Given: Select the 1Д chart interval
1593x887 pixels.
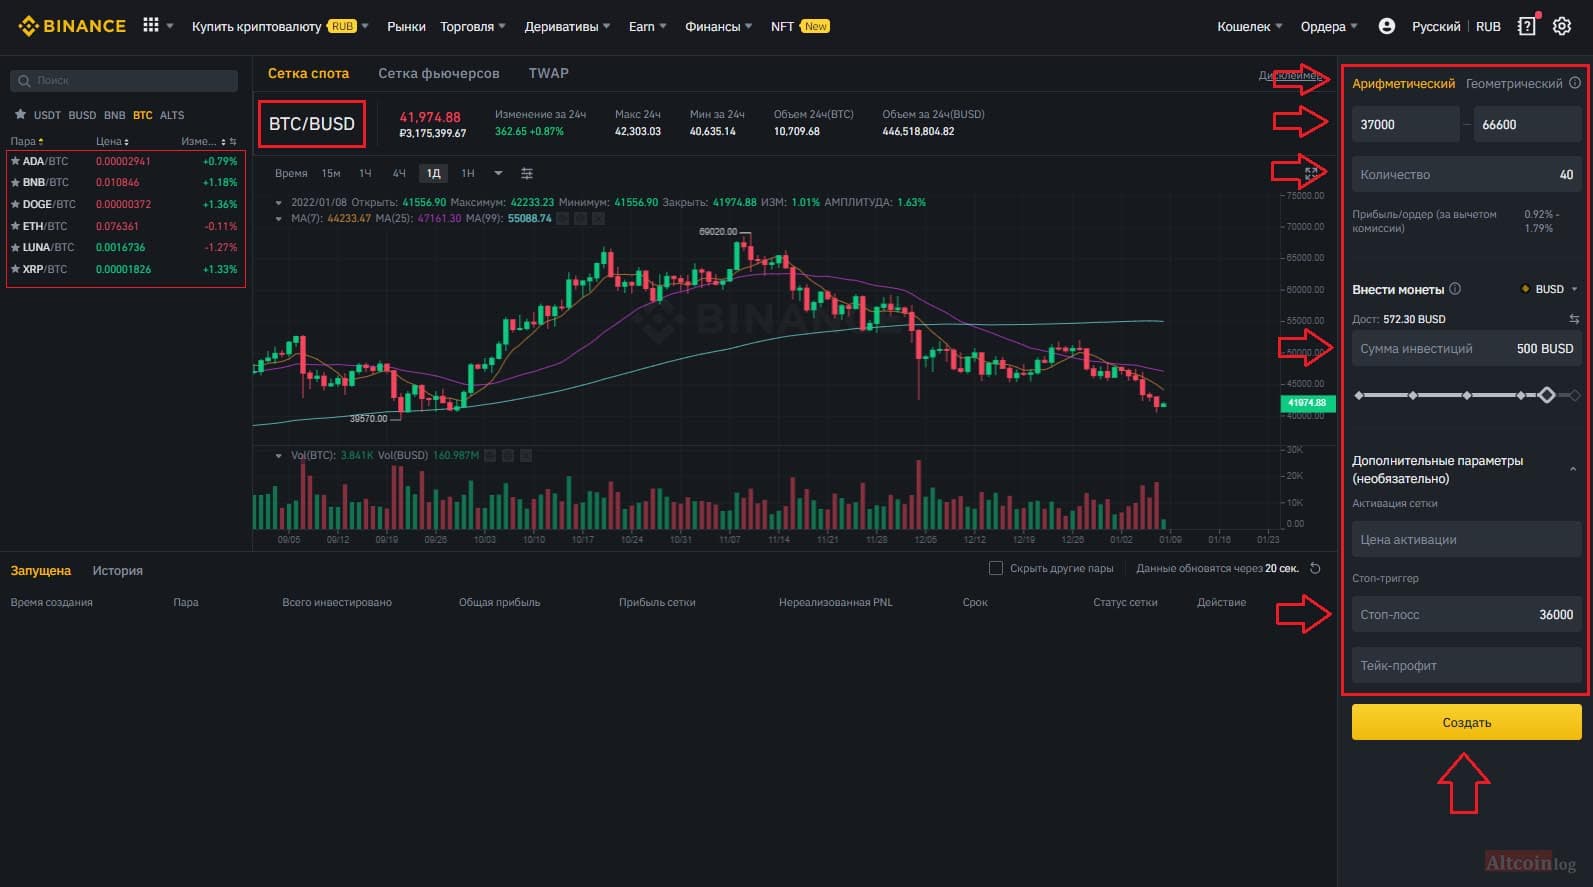Looking at the screenshot, I should tap(433, 173).
